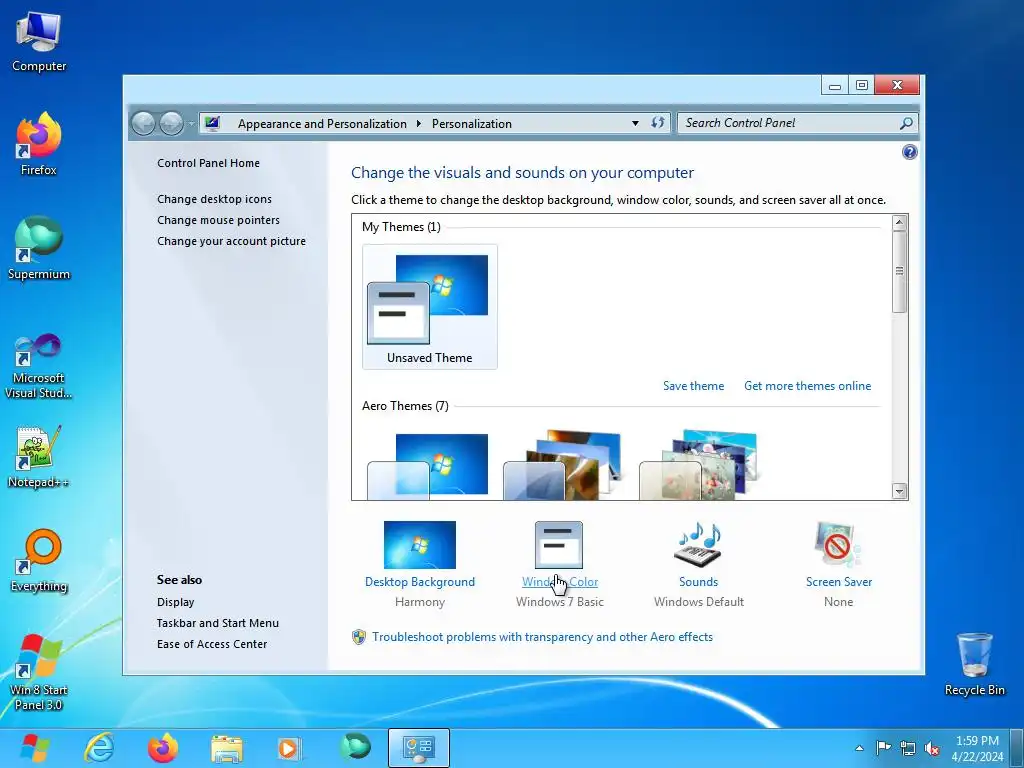Open the Recycle Bin
This screenshot has height=768, width=1024.
[974, 664]
